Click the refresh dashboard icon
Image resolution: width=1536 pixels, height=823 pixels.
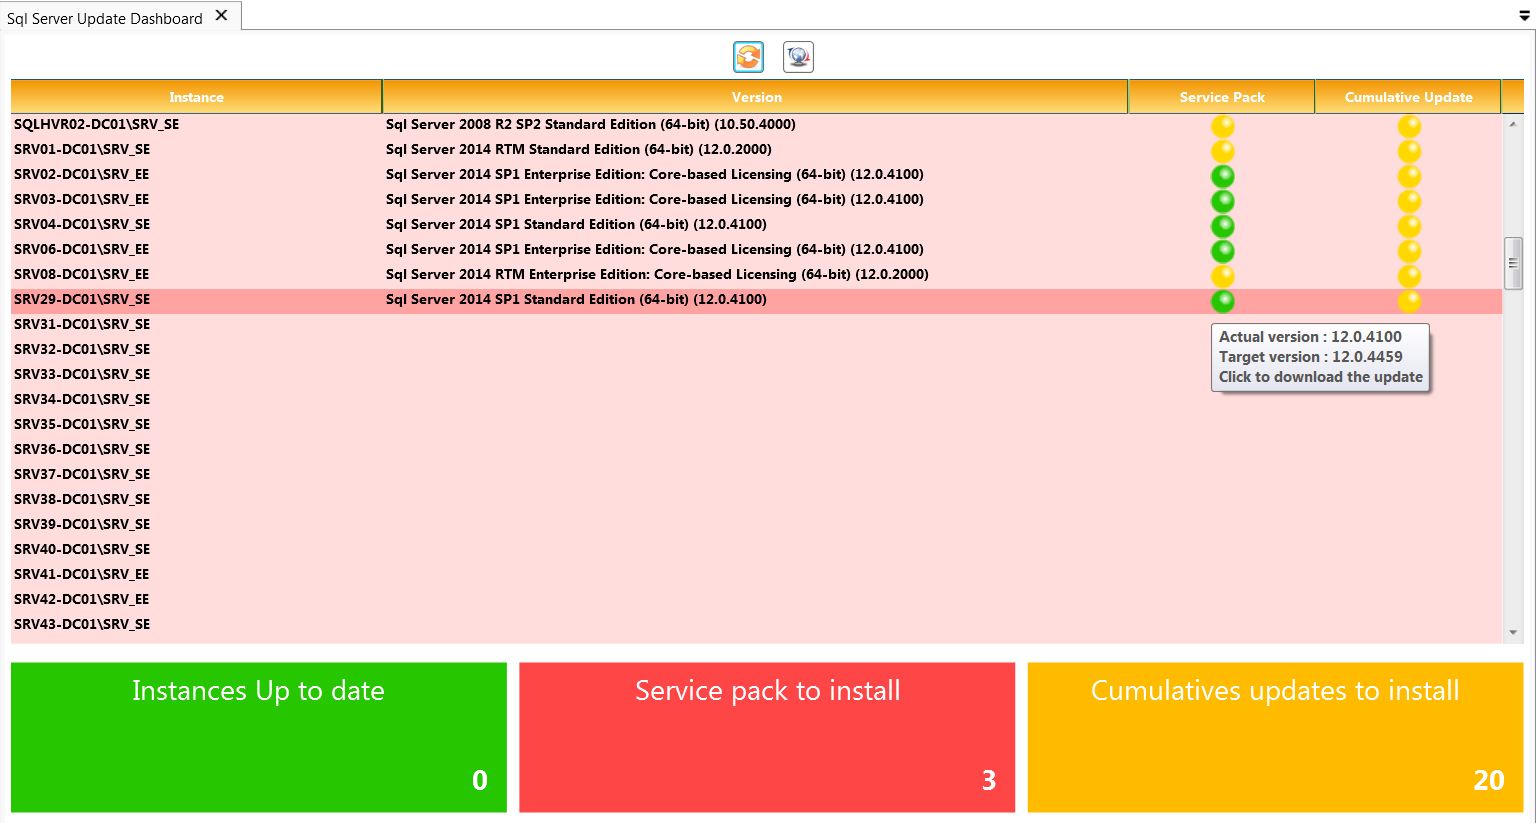click(748, 57)
